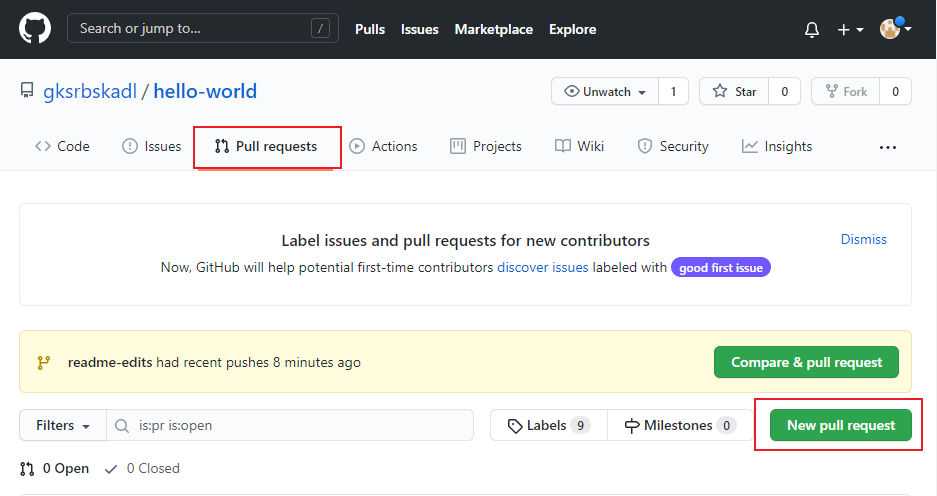Fork the repository
This screenshot has height=496, width=937.
tap(846, 91)
